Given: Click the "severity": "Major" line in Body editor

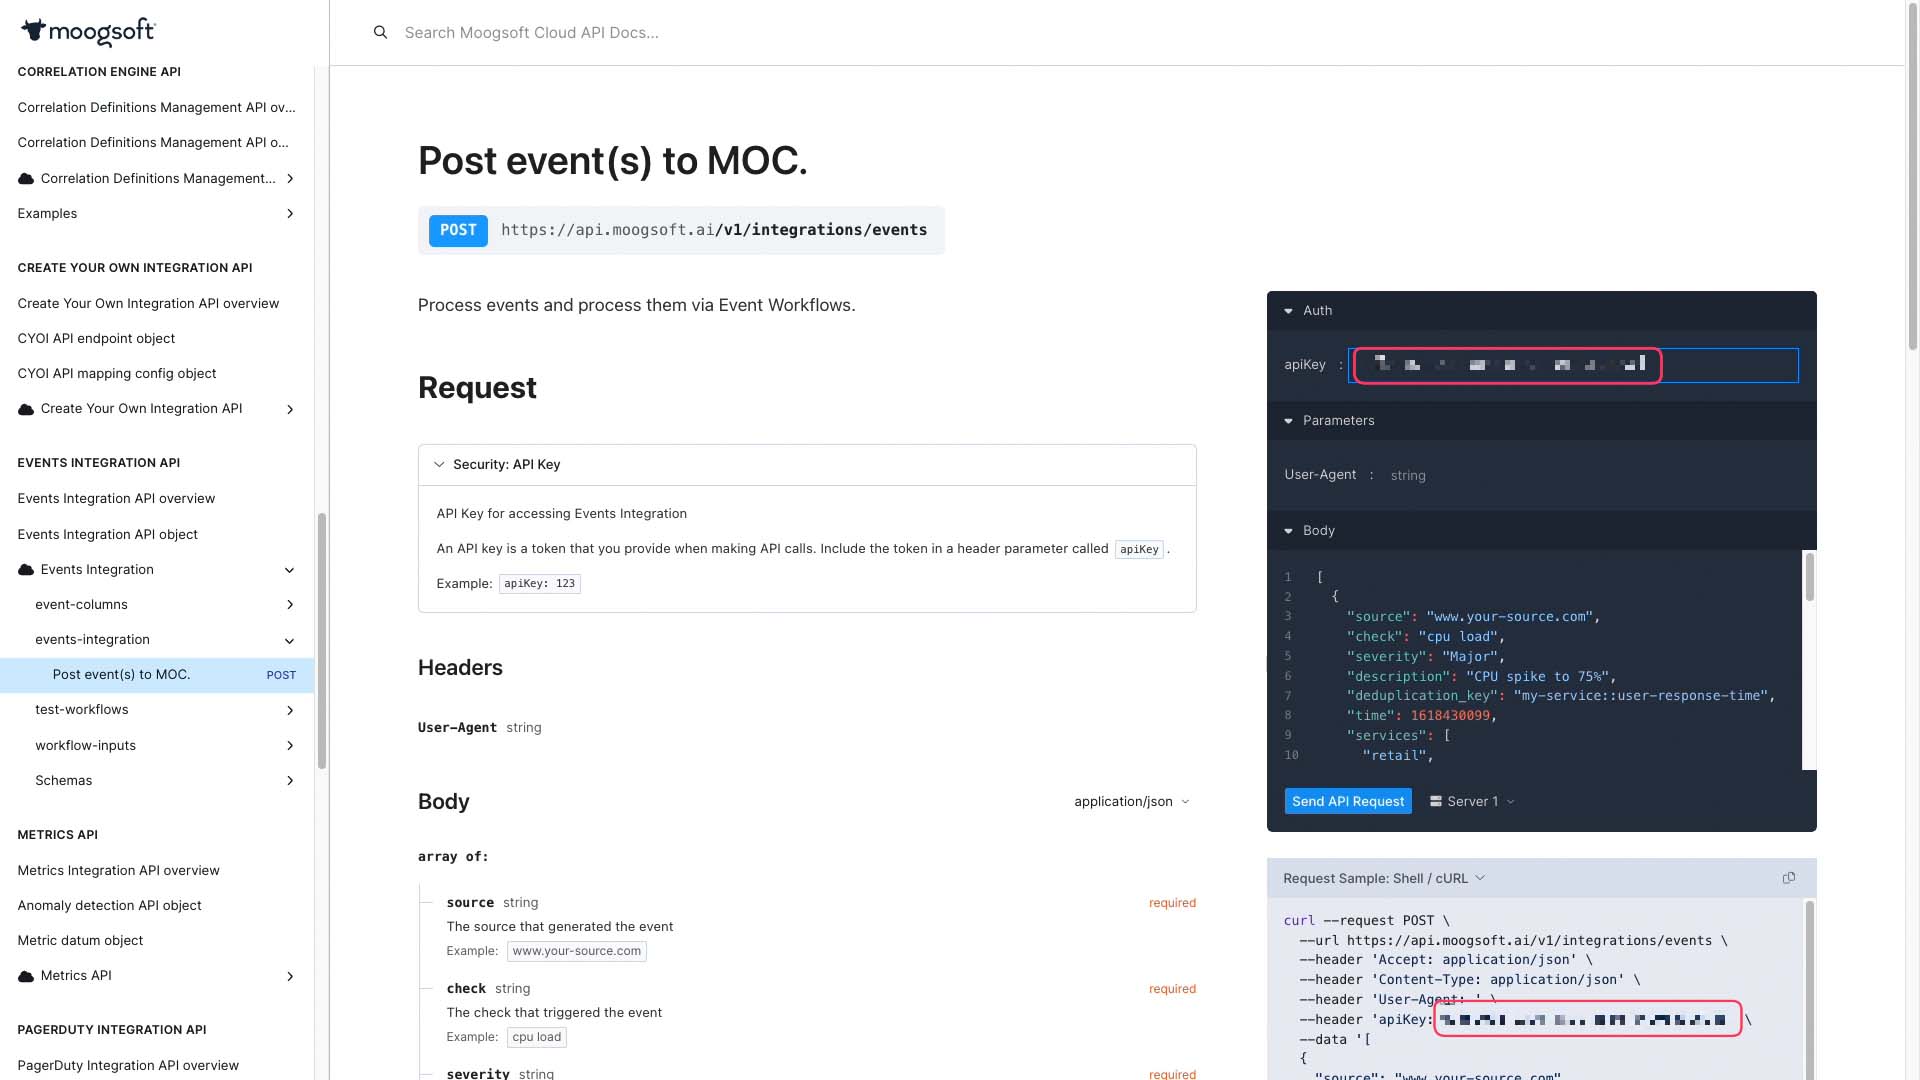Looking at the screenshot, I should 1425,657.
